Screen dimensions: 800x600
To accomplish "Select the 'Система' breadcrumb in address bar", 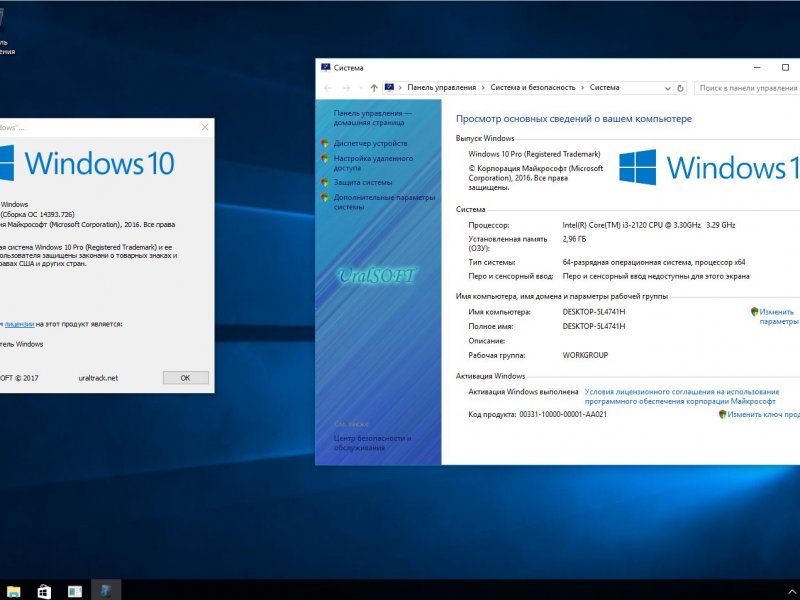I will pyautogui.click(x=605, y=88).
